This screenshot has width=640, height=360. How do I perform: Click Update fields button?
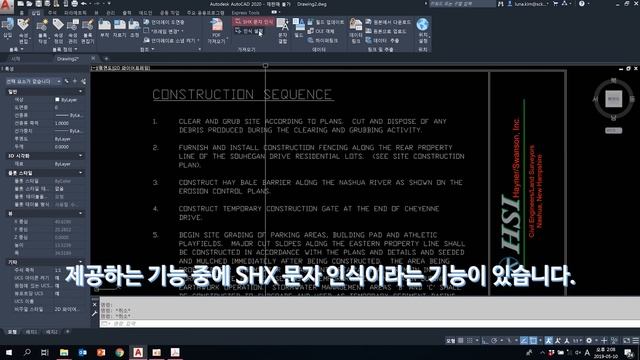click(325, 22)
